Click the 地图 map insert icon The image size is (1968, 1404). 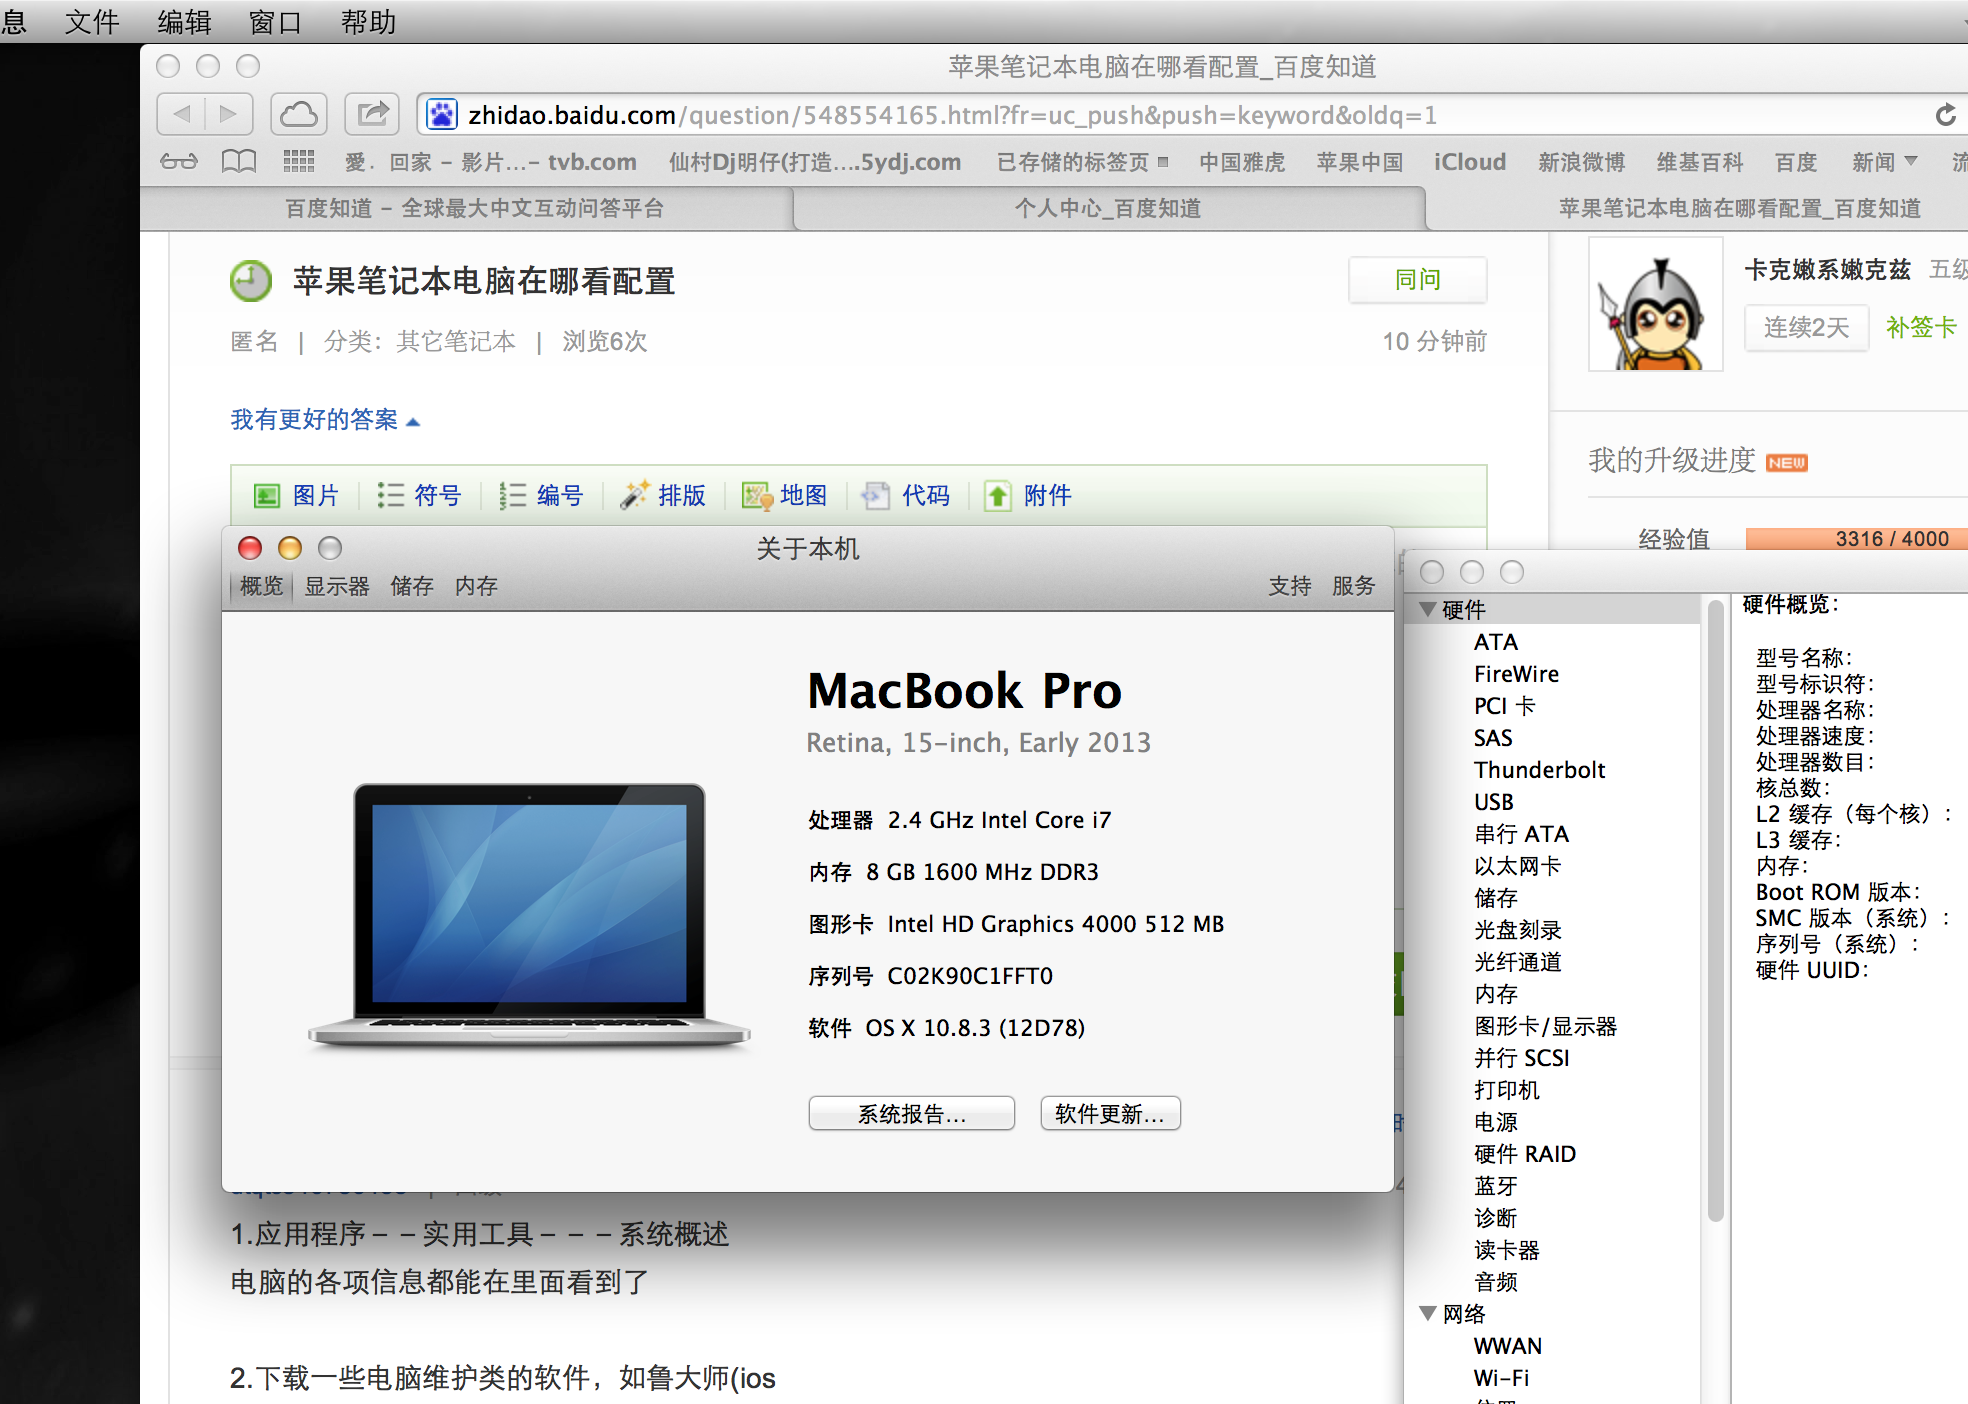(x=756, y=496)
